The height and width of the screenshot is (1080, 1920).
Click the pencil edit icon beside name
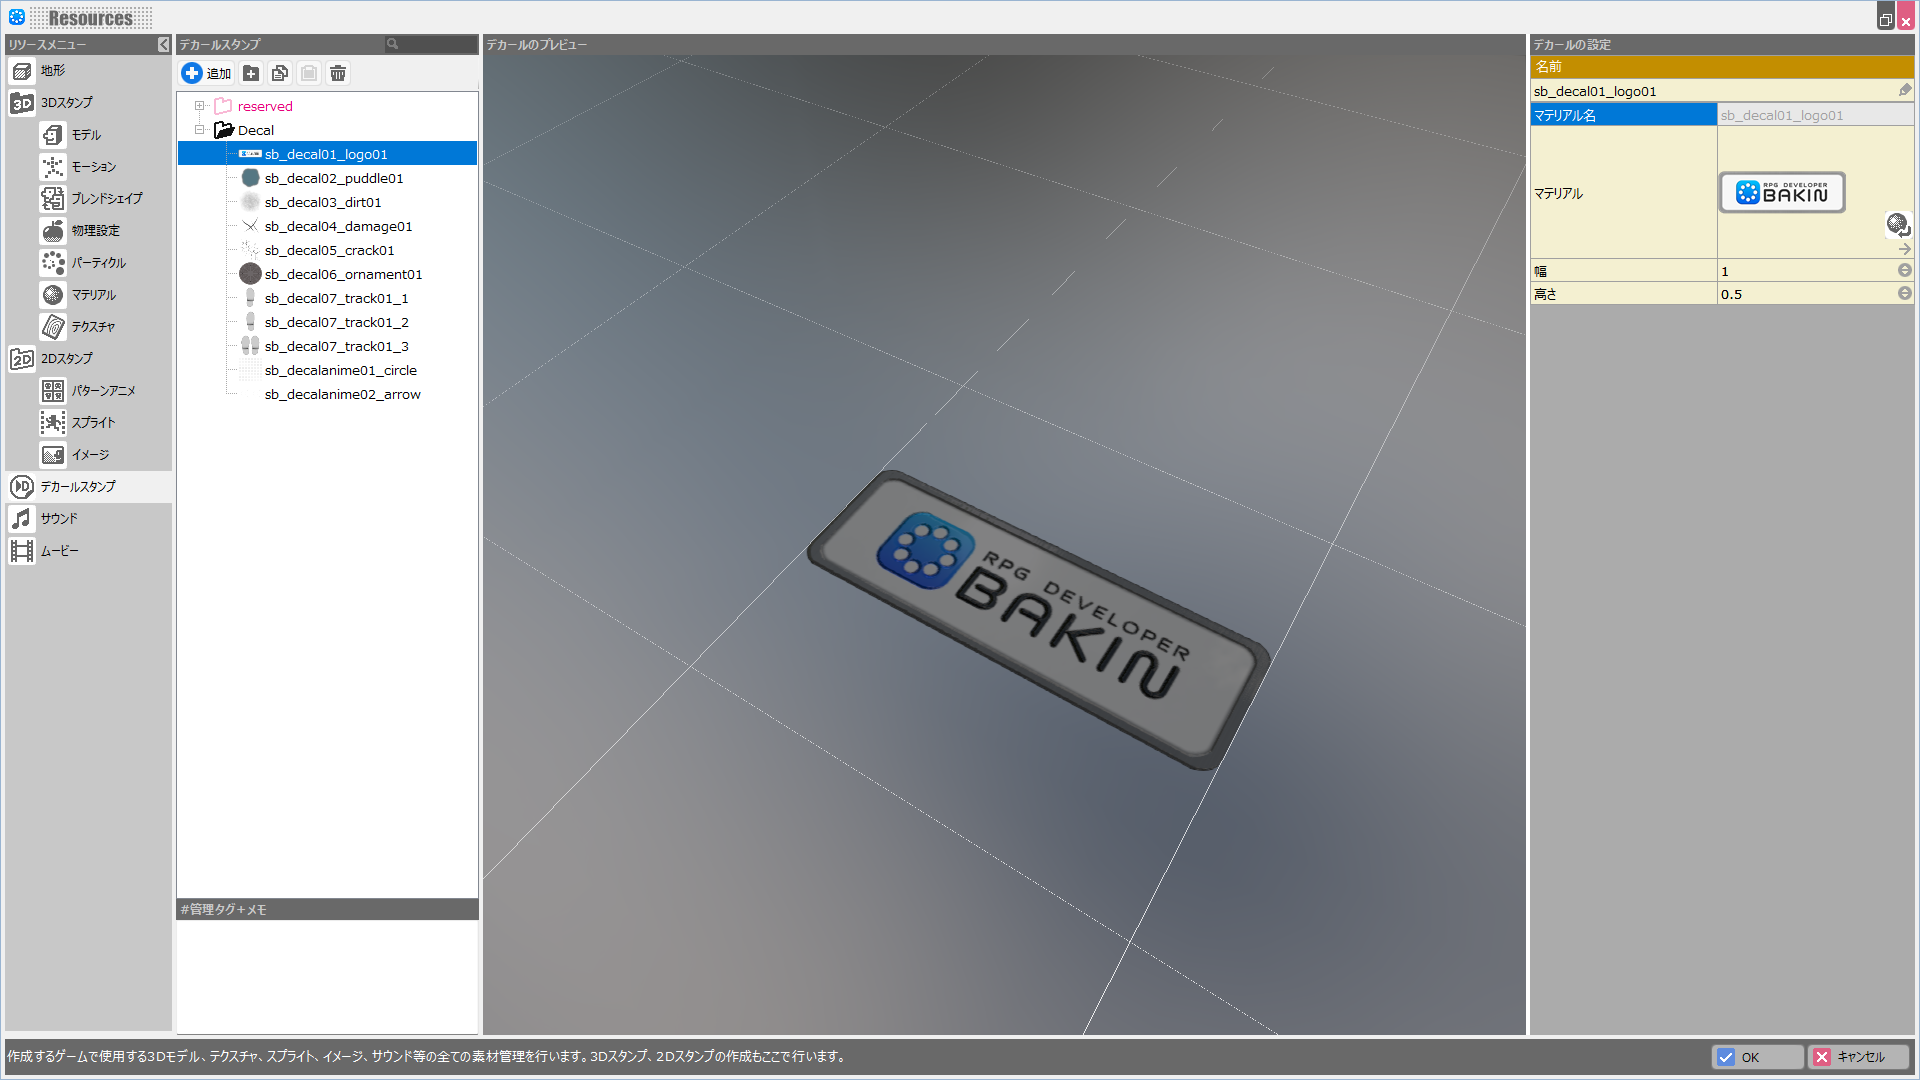coord(1904,90)
